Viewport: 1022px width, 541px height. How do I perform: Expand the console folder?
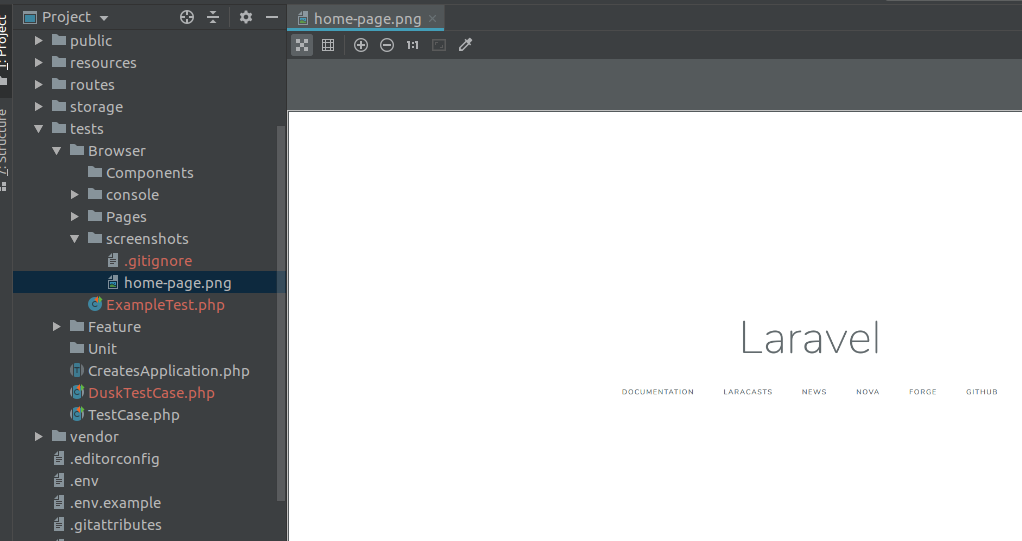tap(75, 194)
